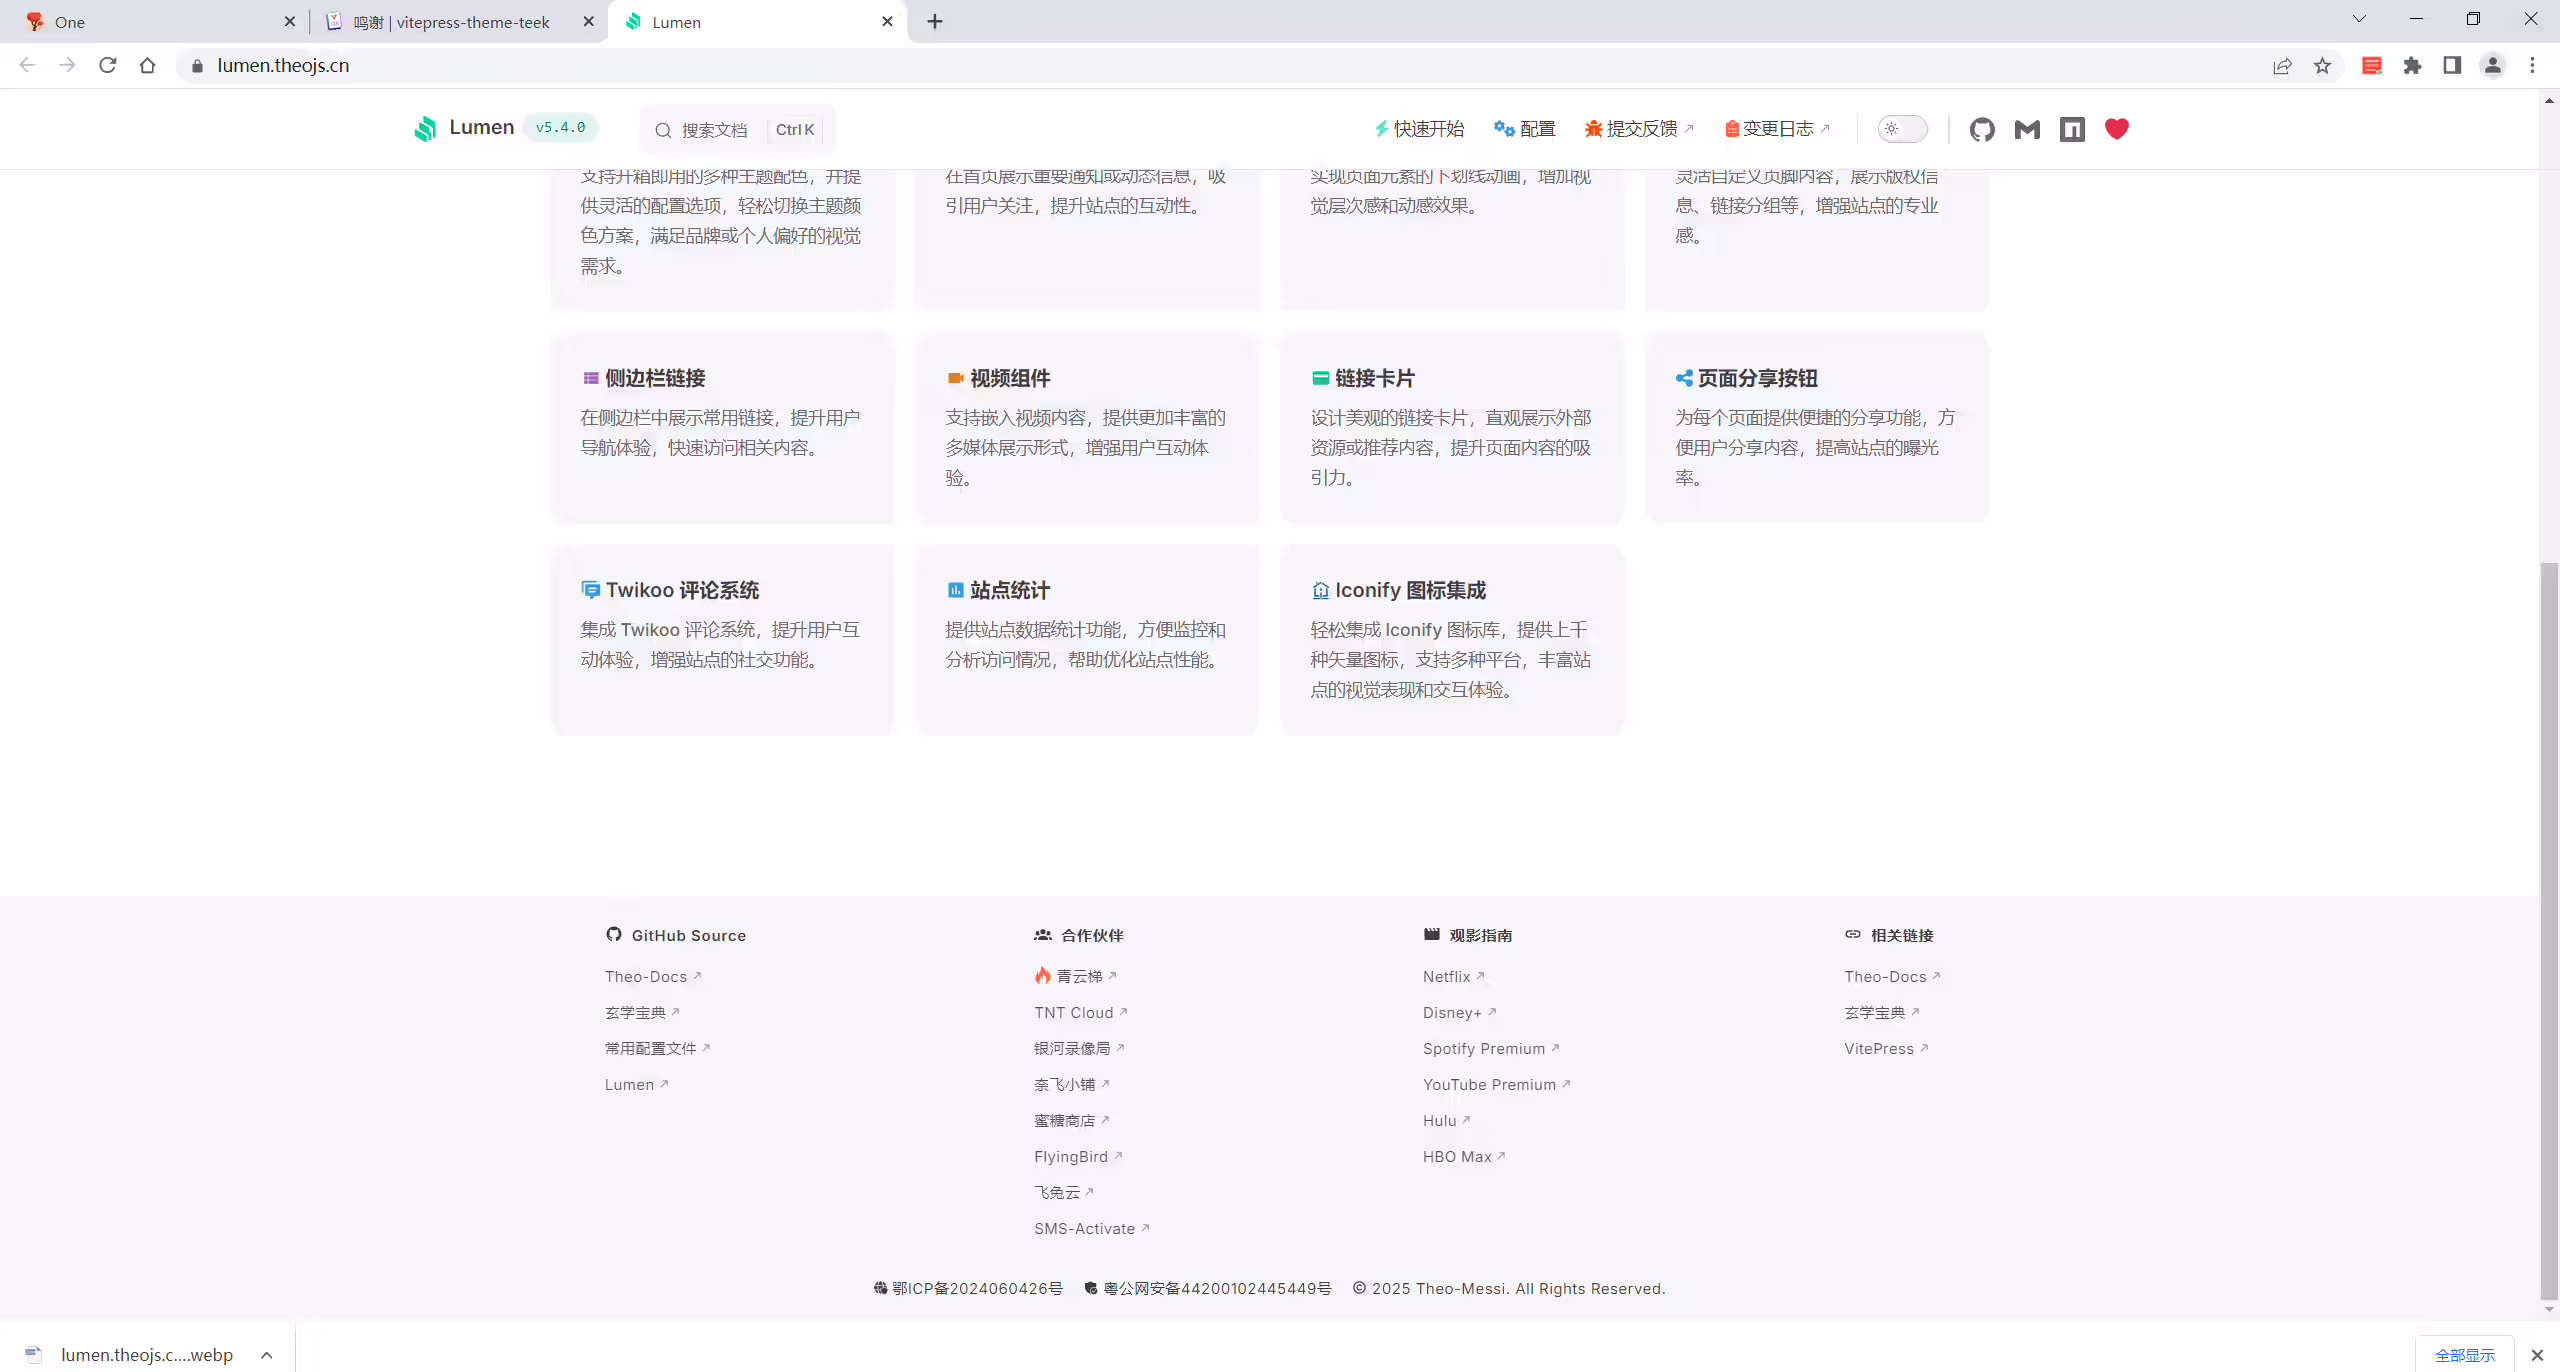The height and width of the screenshot is (1372, 2560).
Task: Open the browser extensions puzzle icon
Action: pos(2412,66)
